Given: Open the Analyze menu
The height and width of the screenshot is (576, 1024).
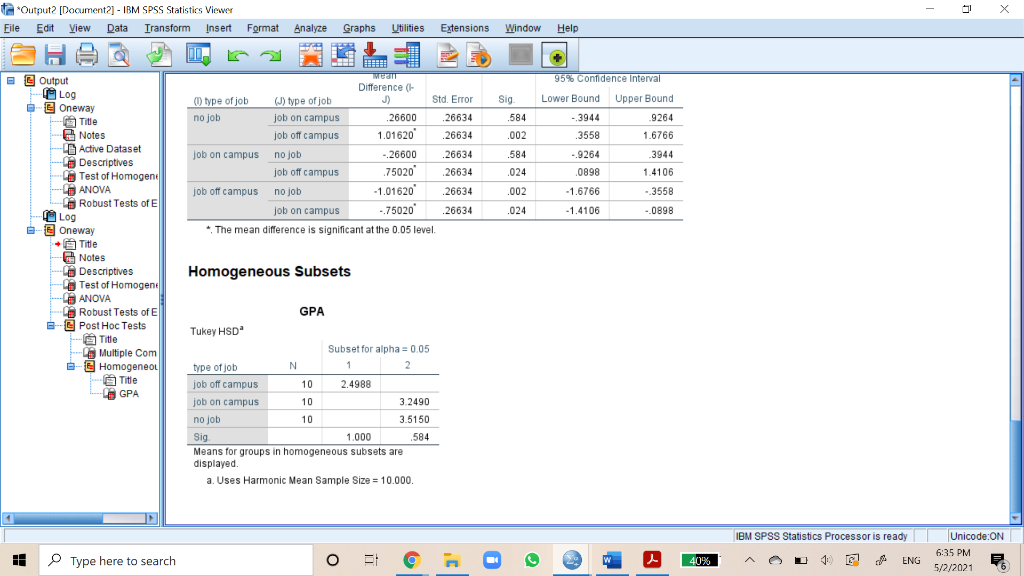Looking at the screenshot, I should click(310, 28).
